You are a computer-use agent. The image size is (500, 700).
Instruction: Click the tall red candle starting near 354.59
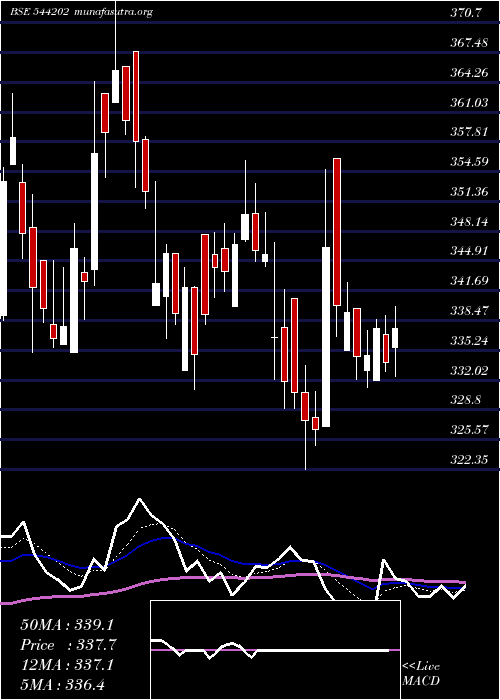(337, 232)
